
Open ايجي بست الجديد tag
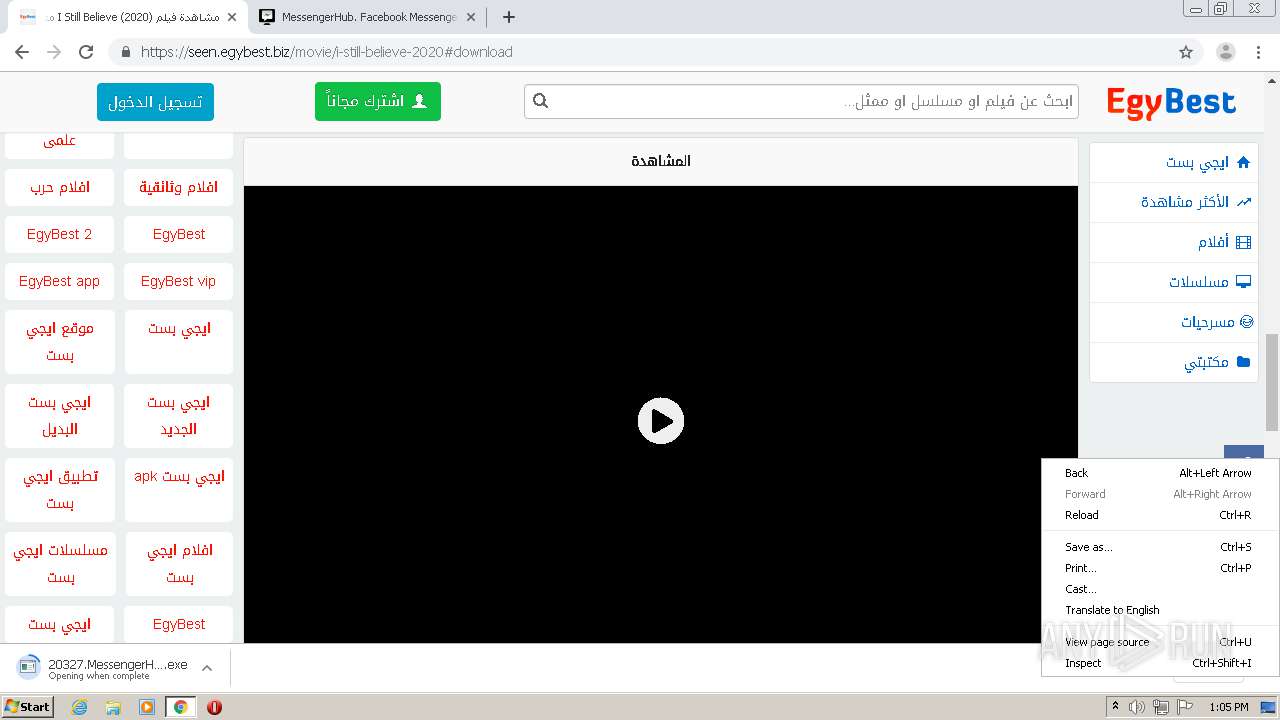179,416
